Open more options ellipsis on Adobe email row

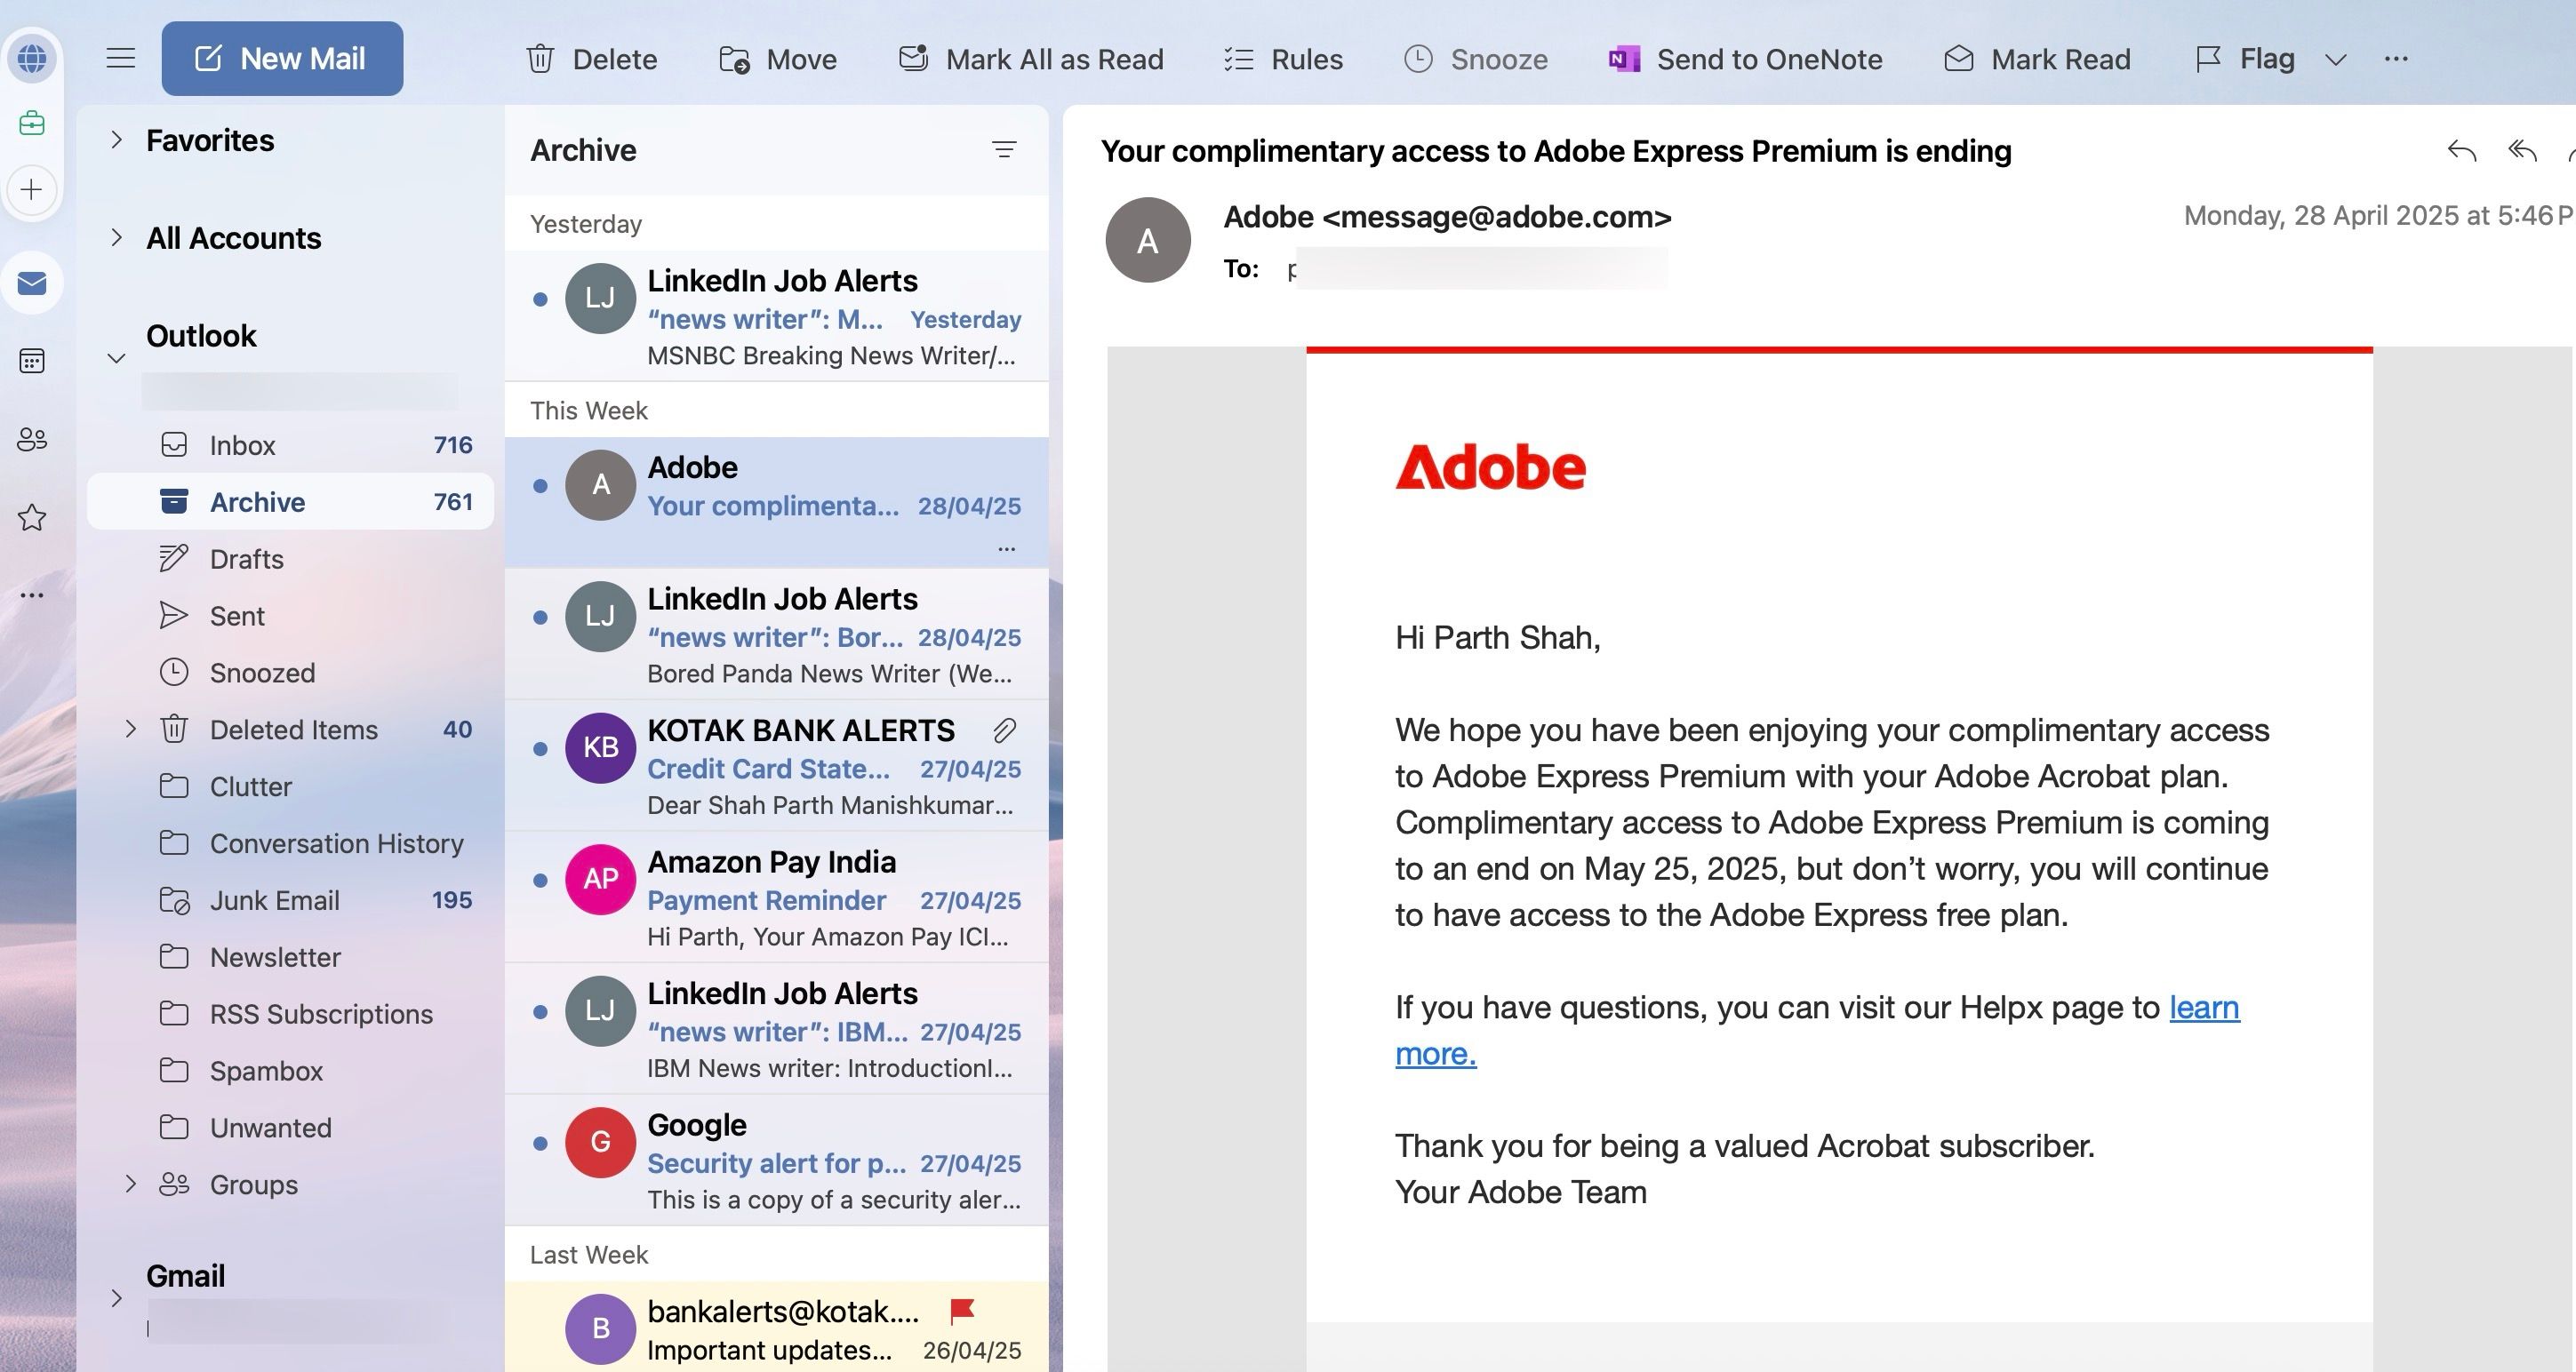[x=1006, y=548]
